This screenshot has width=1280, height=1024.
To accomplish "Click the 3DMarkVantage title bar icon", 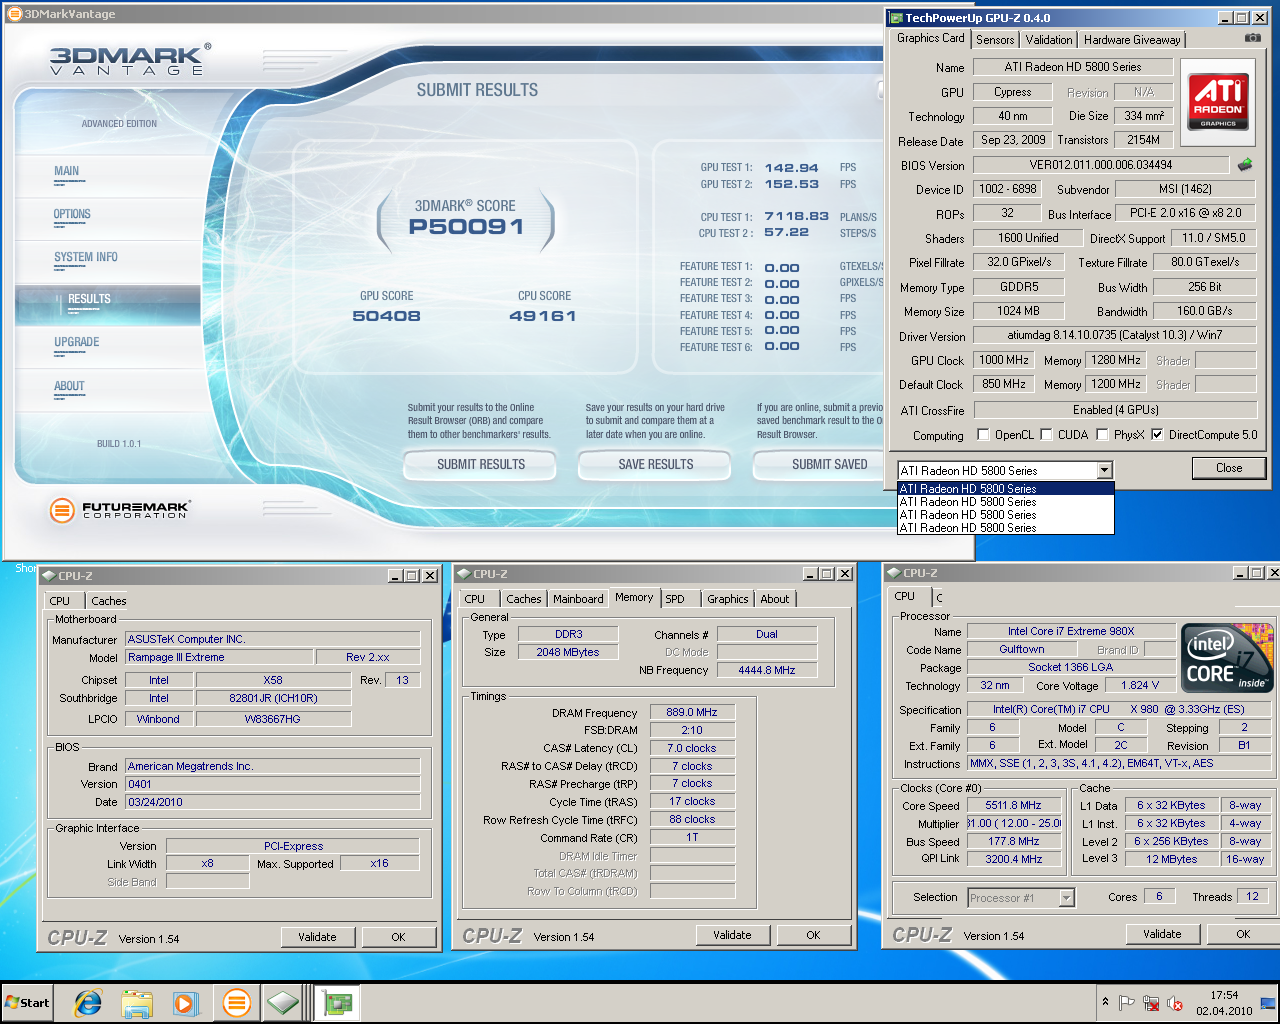I will click(x=14, y=14).
